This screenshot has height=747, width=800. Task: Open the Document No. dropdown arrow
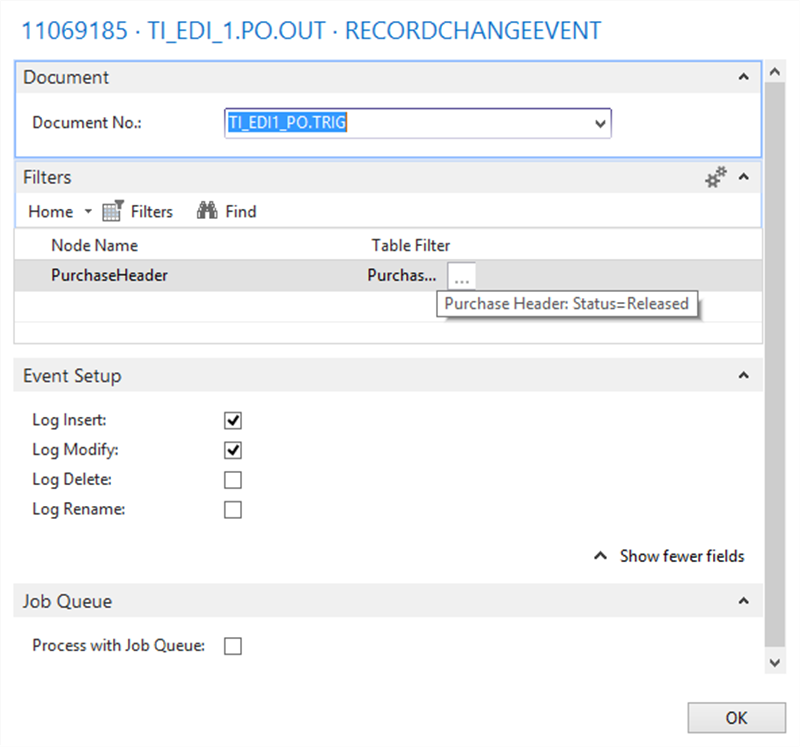pyautogui.click(x=600, y=123)
